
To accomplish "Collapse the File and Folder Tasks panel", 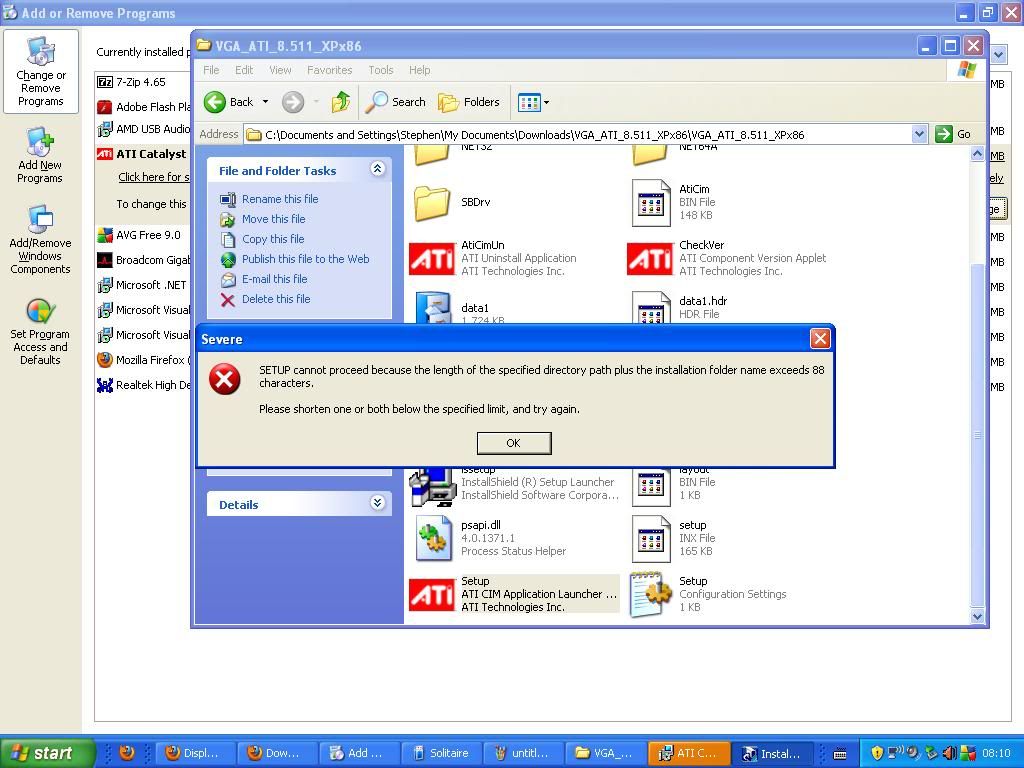I will pyautogui.click(x=377, y=169).
